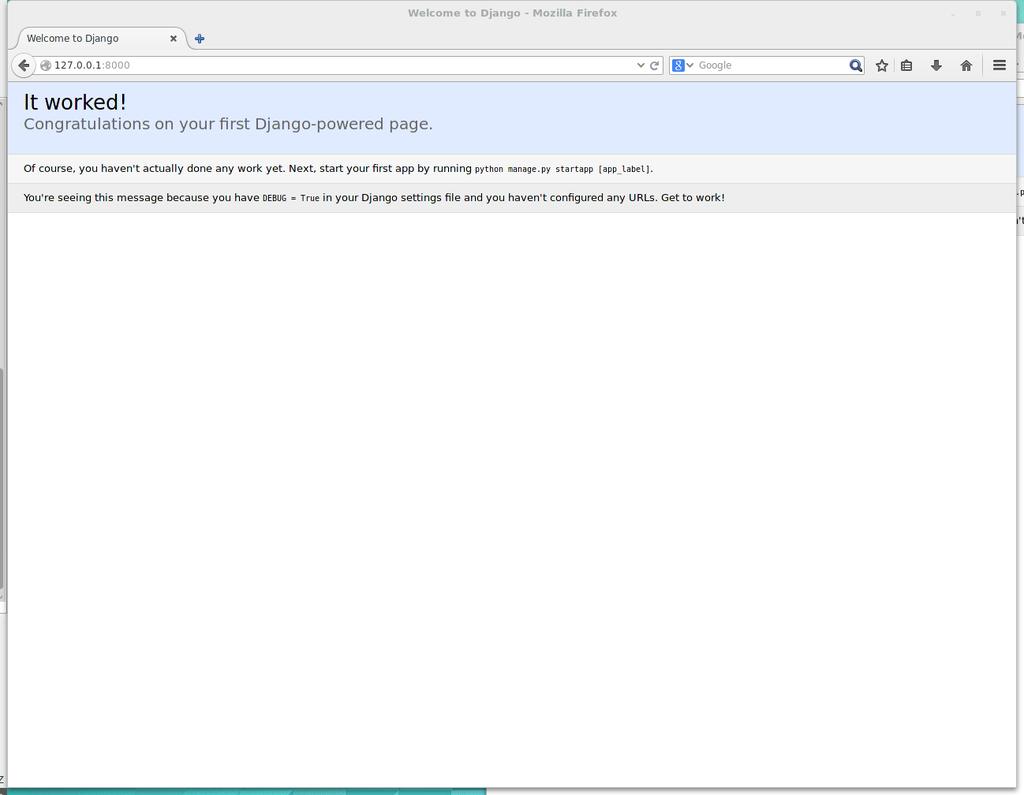
Task: Go back with the back arrow button
Action: tap(24, 65)
